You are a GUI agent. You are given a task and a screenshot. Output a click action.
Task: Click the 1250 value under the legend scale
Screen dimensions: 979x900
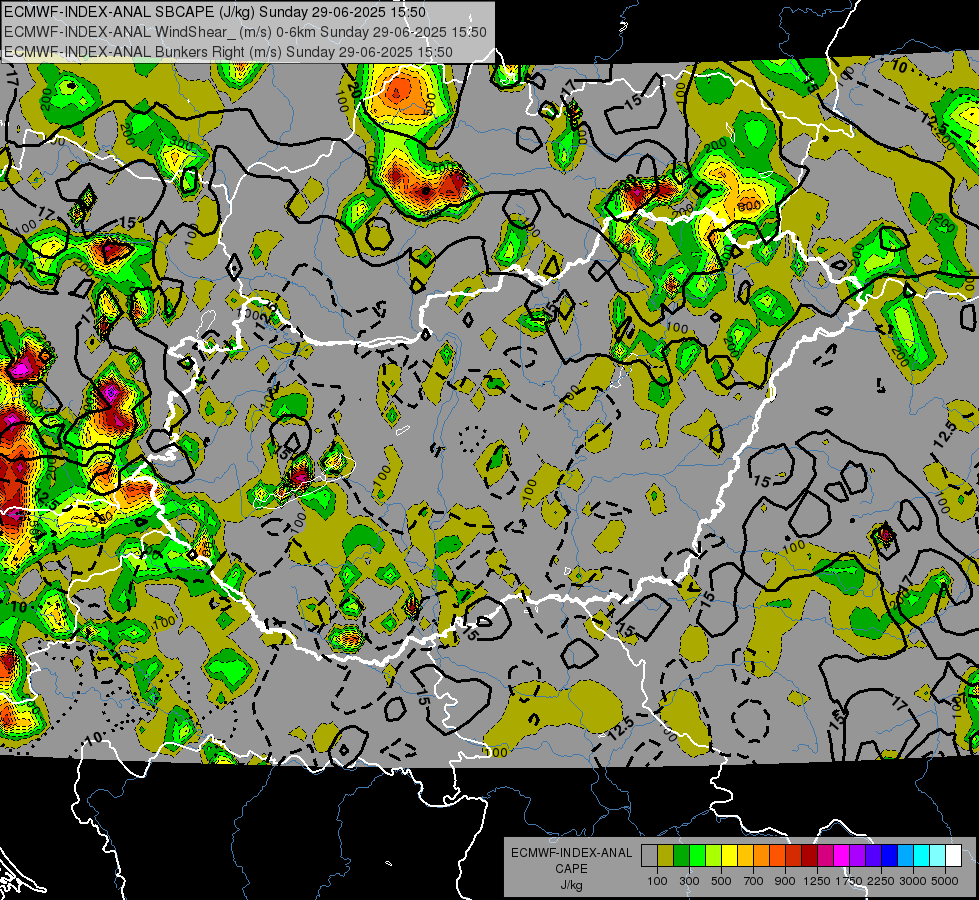[x=817, y=881]
